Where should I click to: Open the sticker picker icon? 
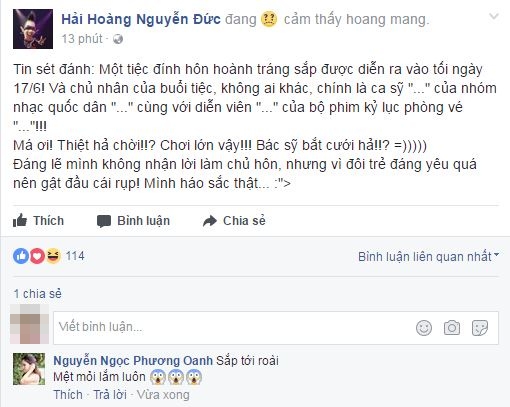point(480,328)
